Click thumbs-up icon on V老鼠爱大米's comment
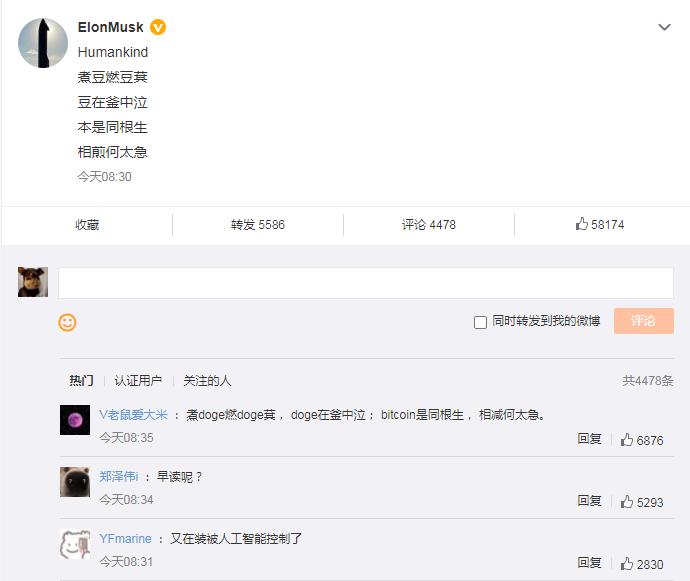690x581 pixels. [627, 440]
